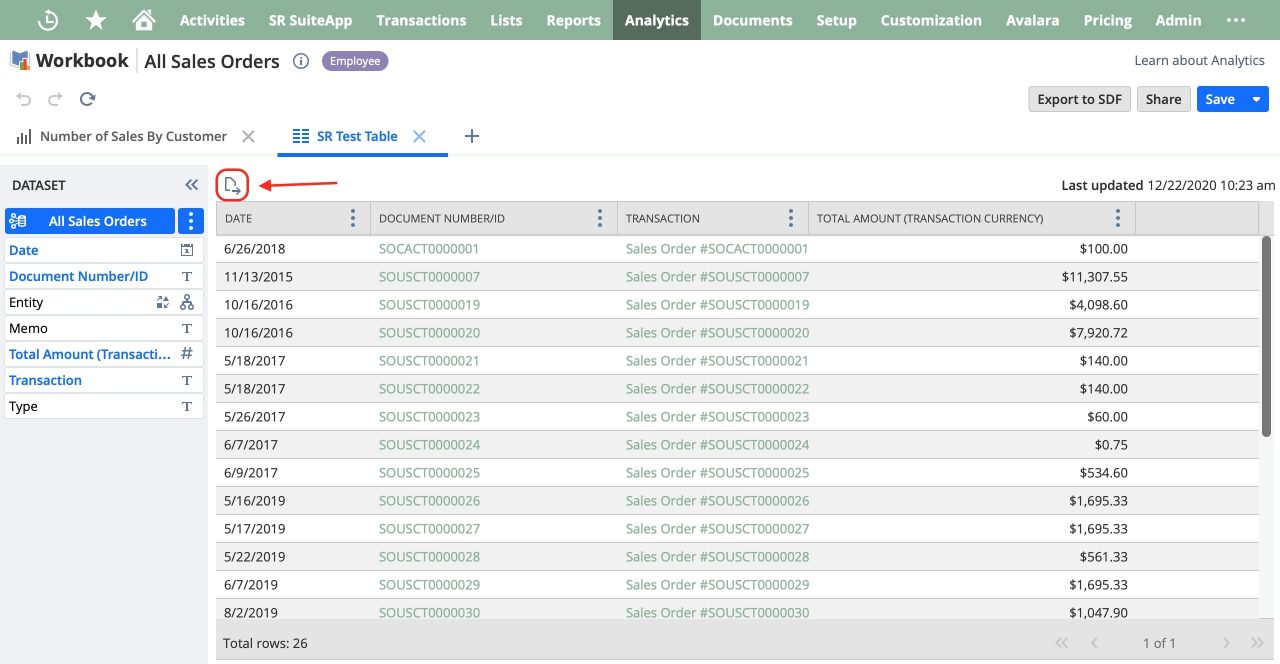Click the Share button
Viewport: 1280px width, 664px height.
click(x=1163, y=99)
